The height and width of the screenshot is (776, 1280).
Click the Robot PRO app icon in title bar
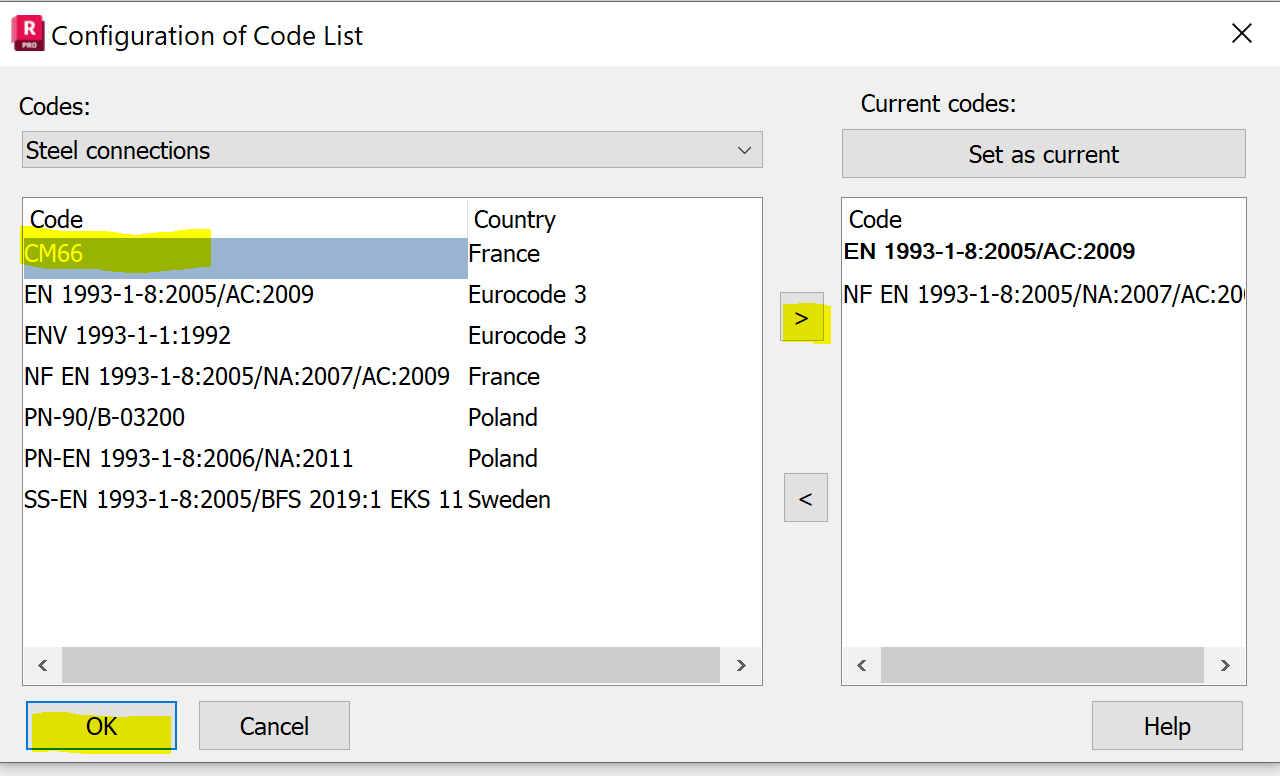pyautogui.click(x=27, y=35)
